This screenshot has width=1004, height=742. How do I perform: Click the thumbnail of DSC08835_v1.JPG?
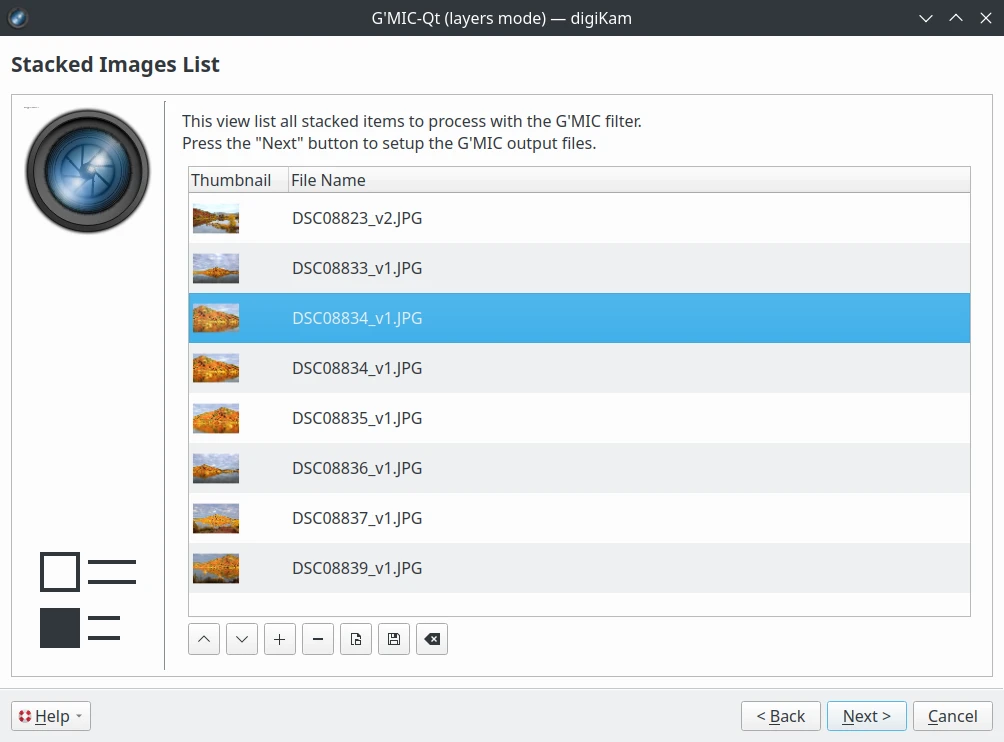[216, 418]
